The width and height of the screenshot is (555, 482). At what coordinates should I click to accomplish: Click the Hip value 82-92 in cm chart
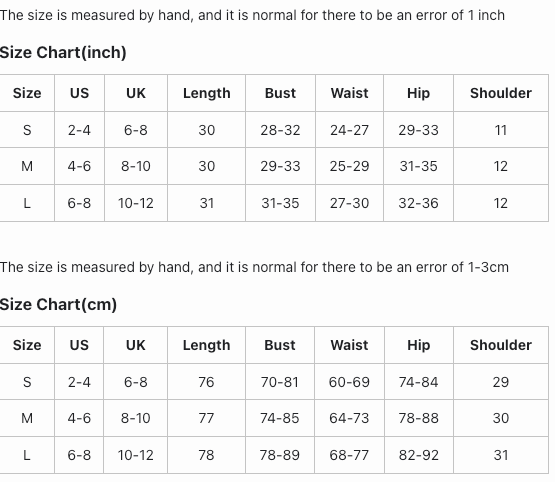pyautogui.click(x=419, y=455)
